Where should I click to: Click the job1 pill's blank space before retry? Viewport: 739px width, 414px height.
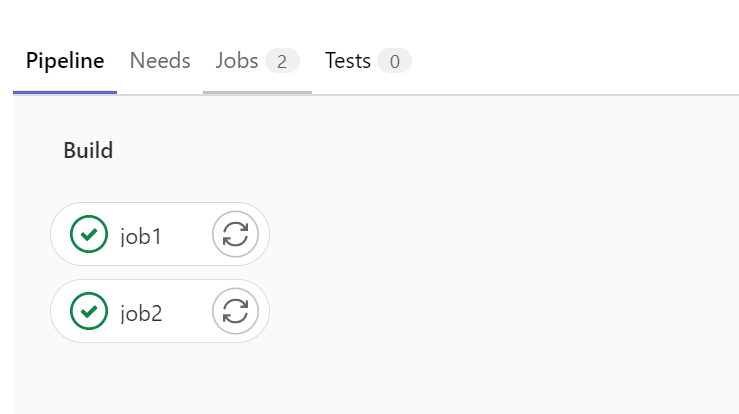pos(187,234)
